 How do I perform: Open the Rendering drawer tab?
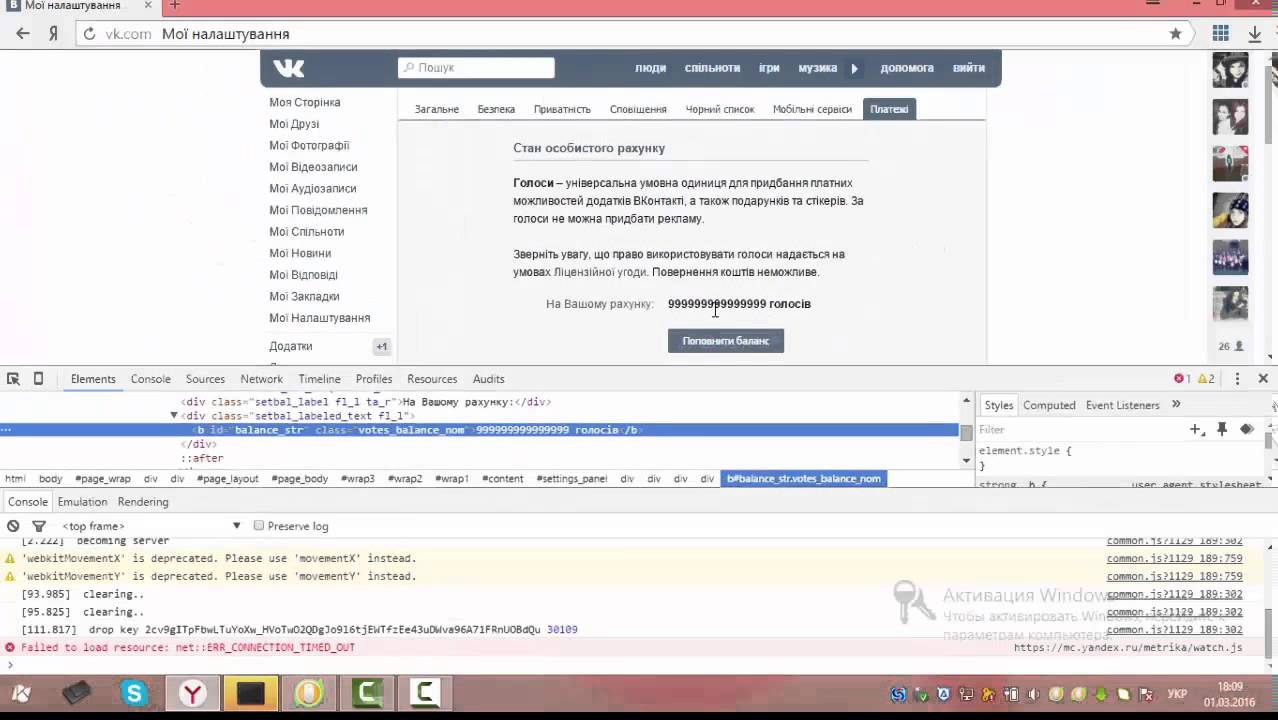click(x=143, y=502)
